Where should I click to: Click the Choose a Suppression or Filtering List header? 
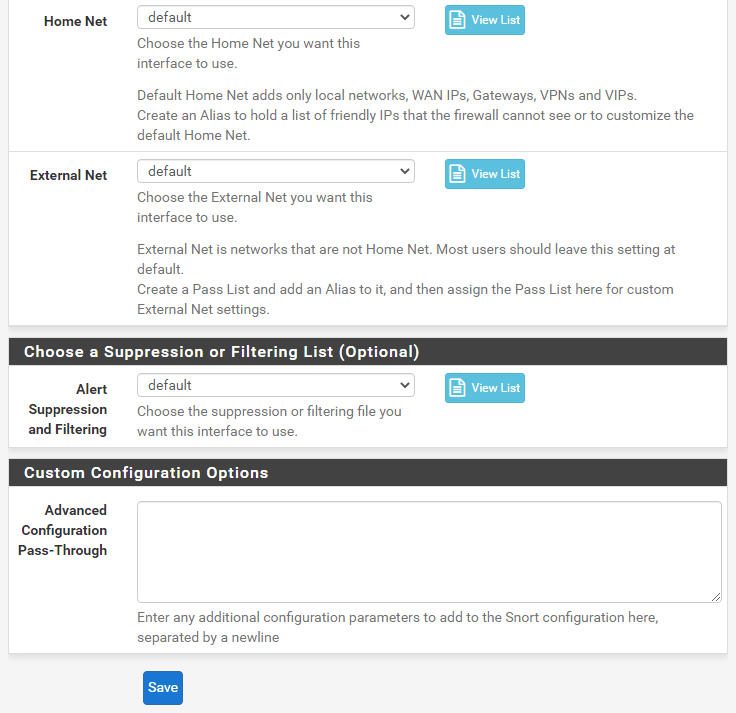[x=221, y=352]
